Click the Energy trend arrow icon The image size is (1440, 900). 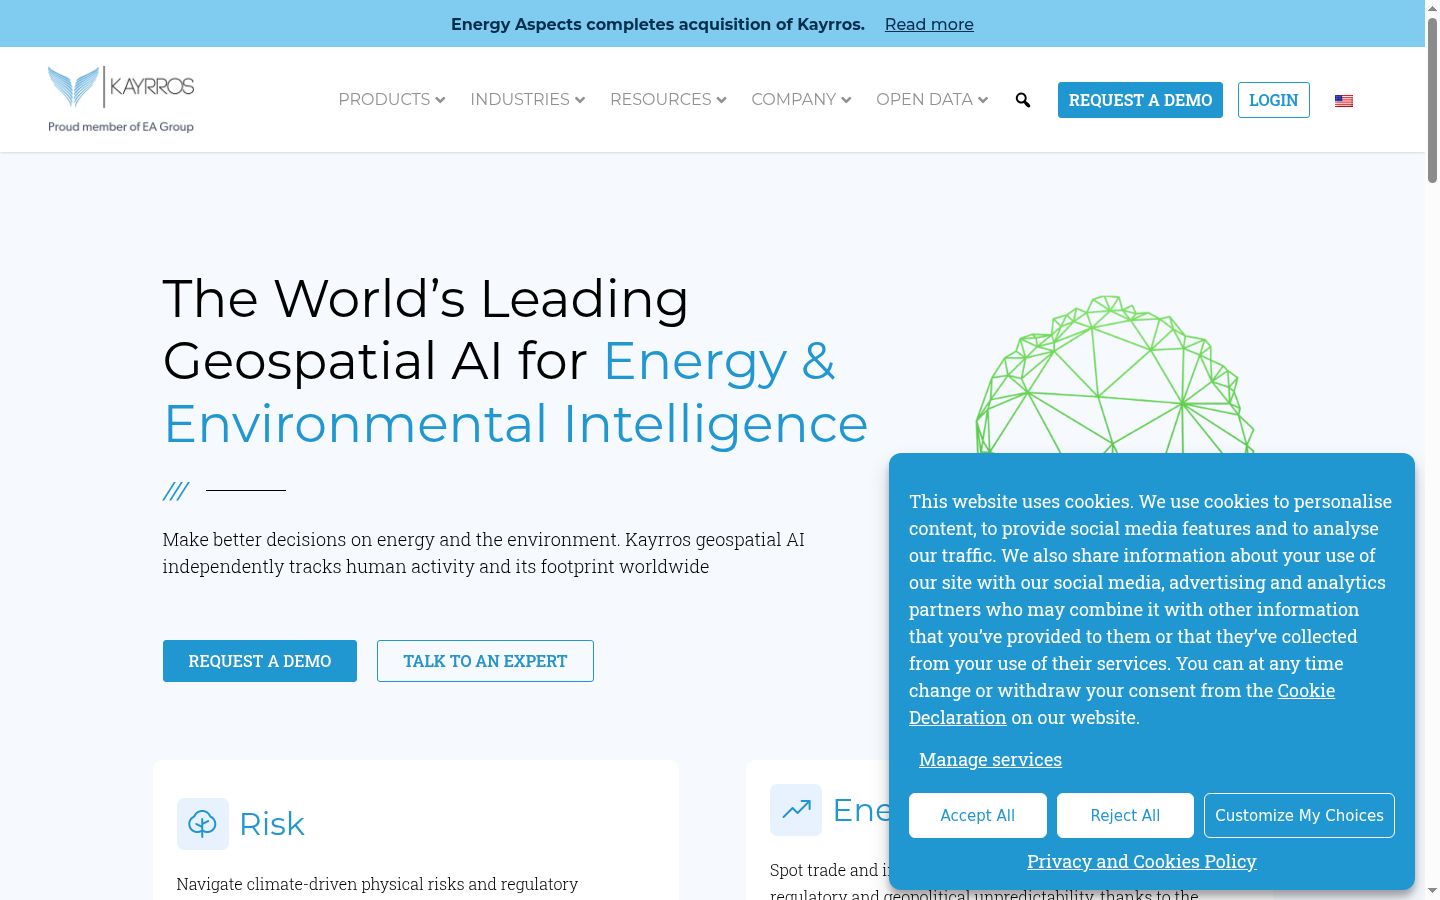point(796,810)
